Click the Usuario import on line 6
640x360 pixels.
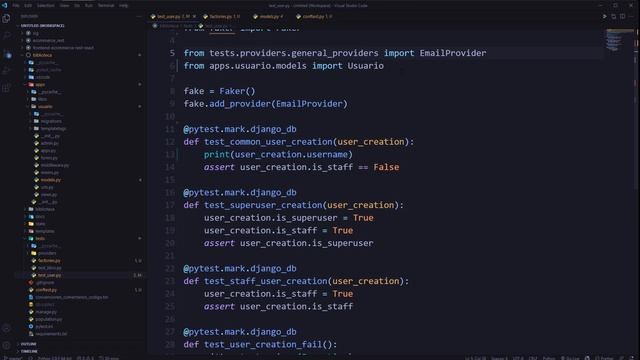(x=365, y=66)
